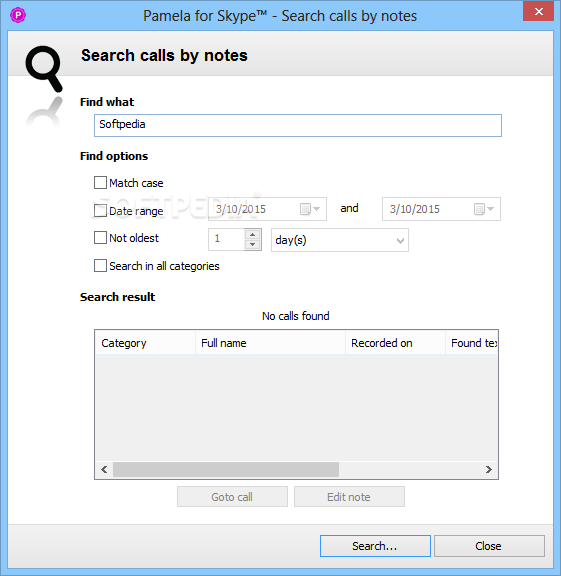Screen dimensions: 561x576
Task: Start search with Search... button
Action: [375, 546]
